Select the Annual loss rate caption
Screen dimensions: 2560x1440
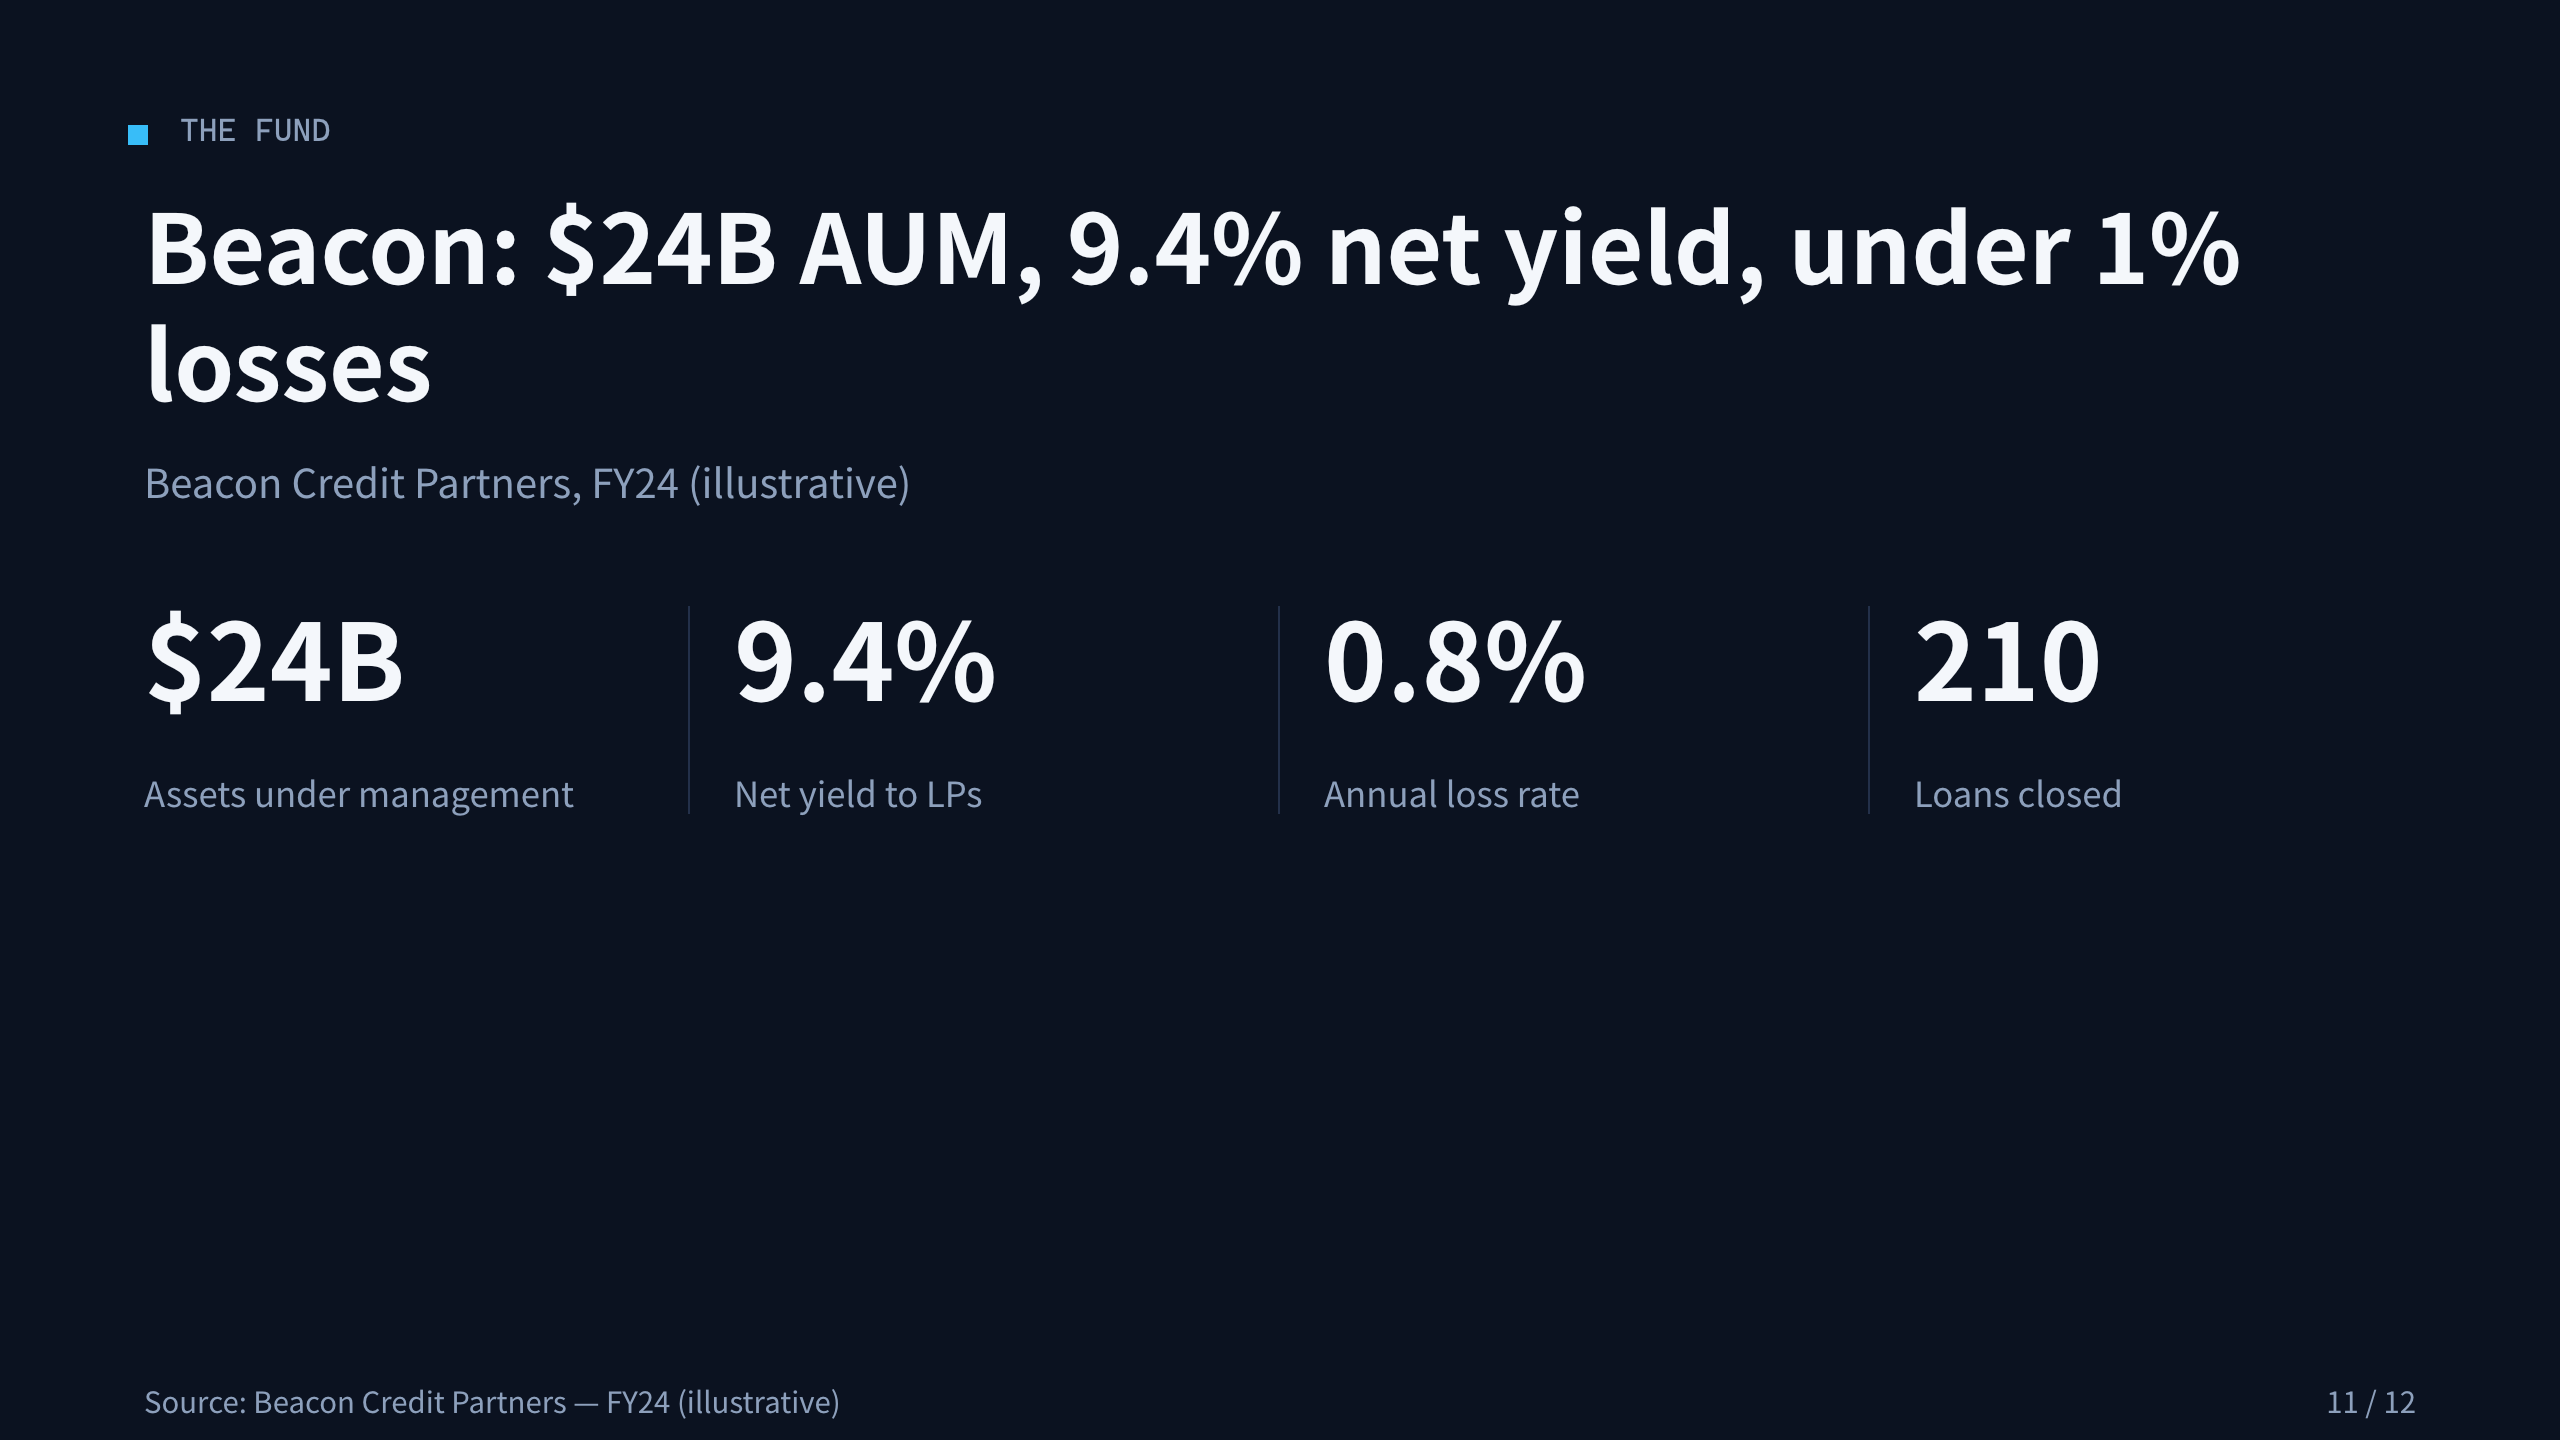[x=1451, y=795]
